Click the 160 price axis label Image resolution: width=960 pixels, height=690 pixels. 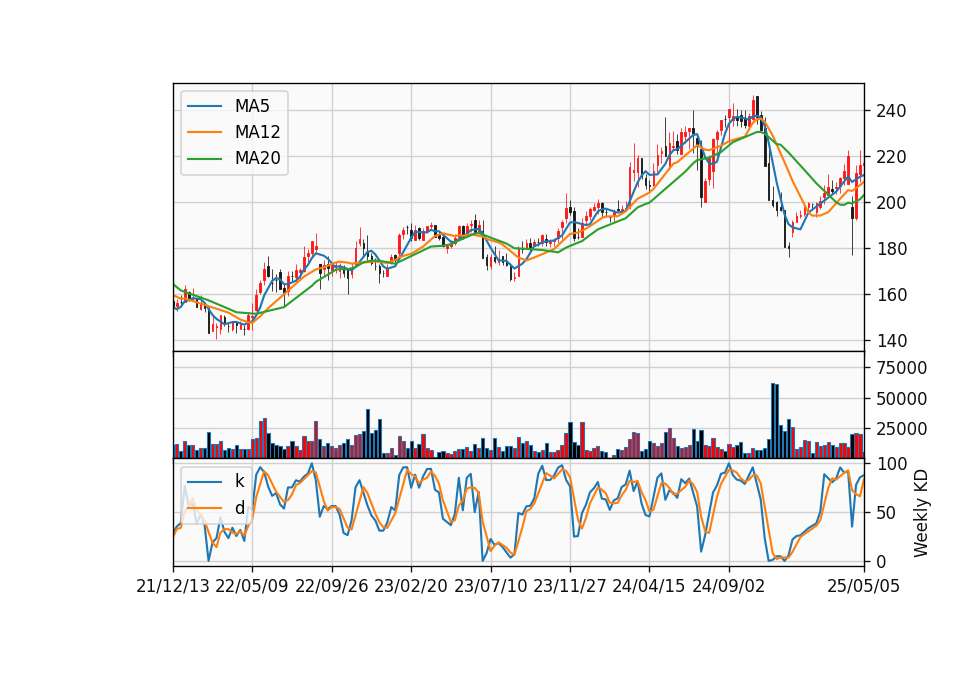point(891,295)
